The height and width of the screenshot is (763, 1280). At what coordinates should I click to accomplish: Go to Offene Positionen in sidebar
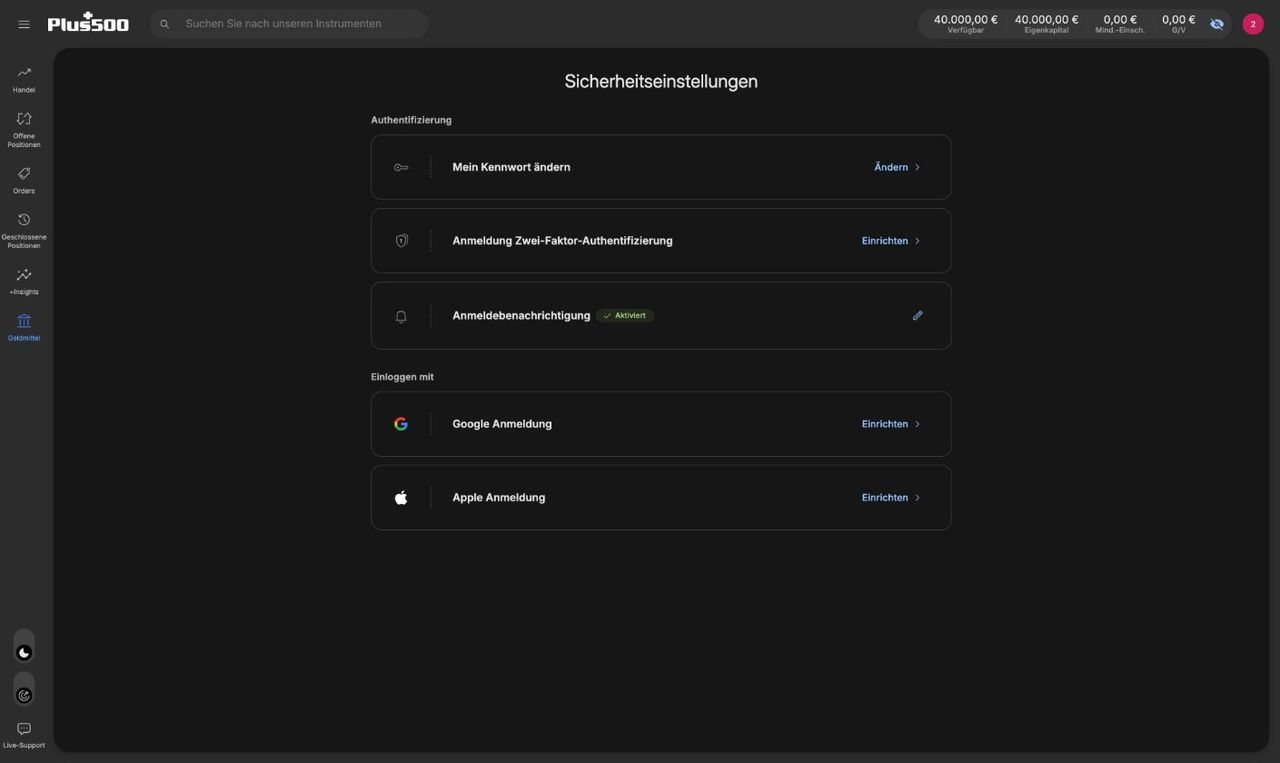[24, 130]
